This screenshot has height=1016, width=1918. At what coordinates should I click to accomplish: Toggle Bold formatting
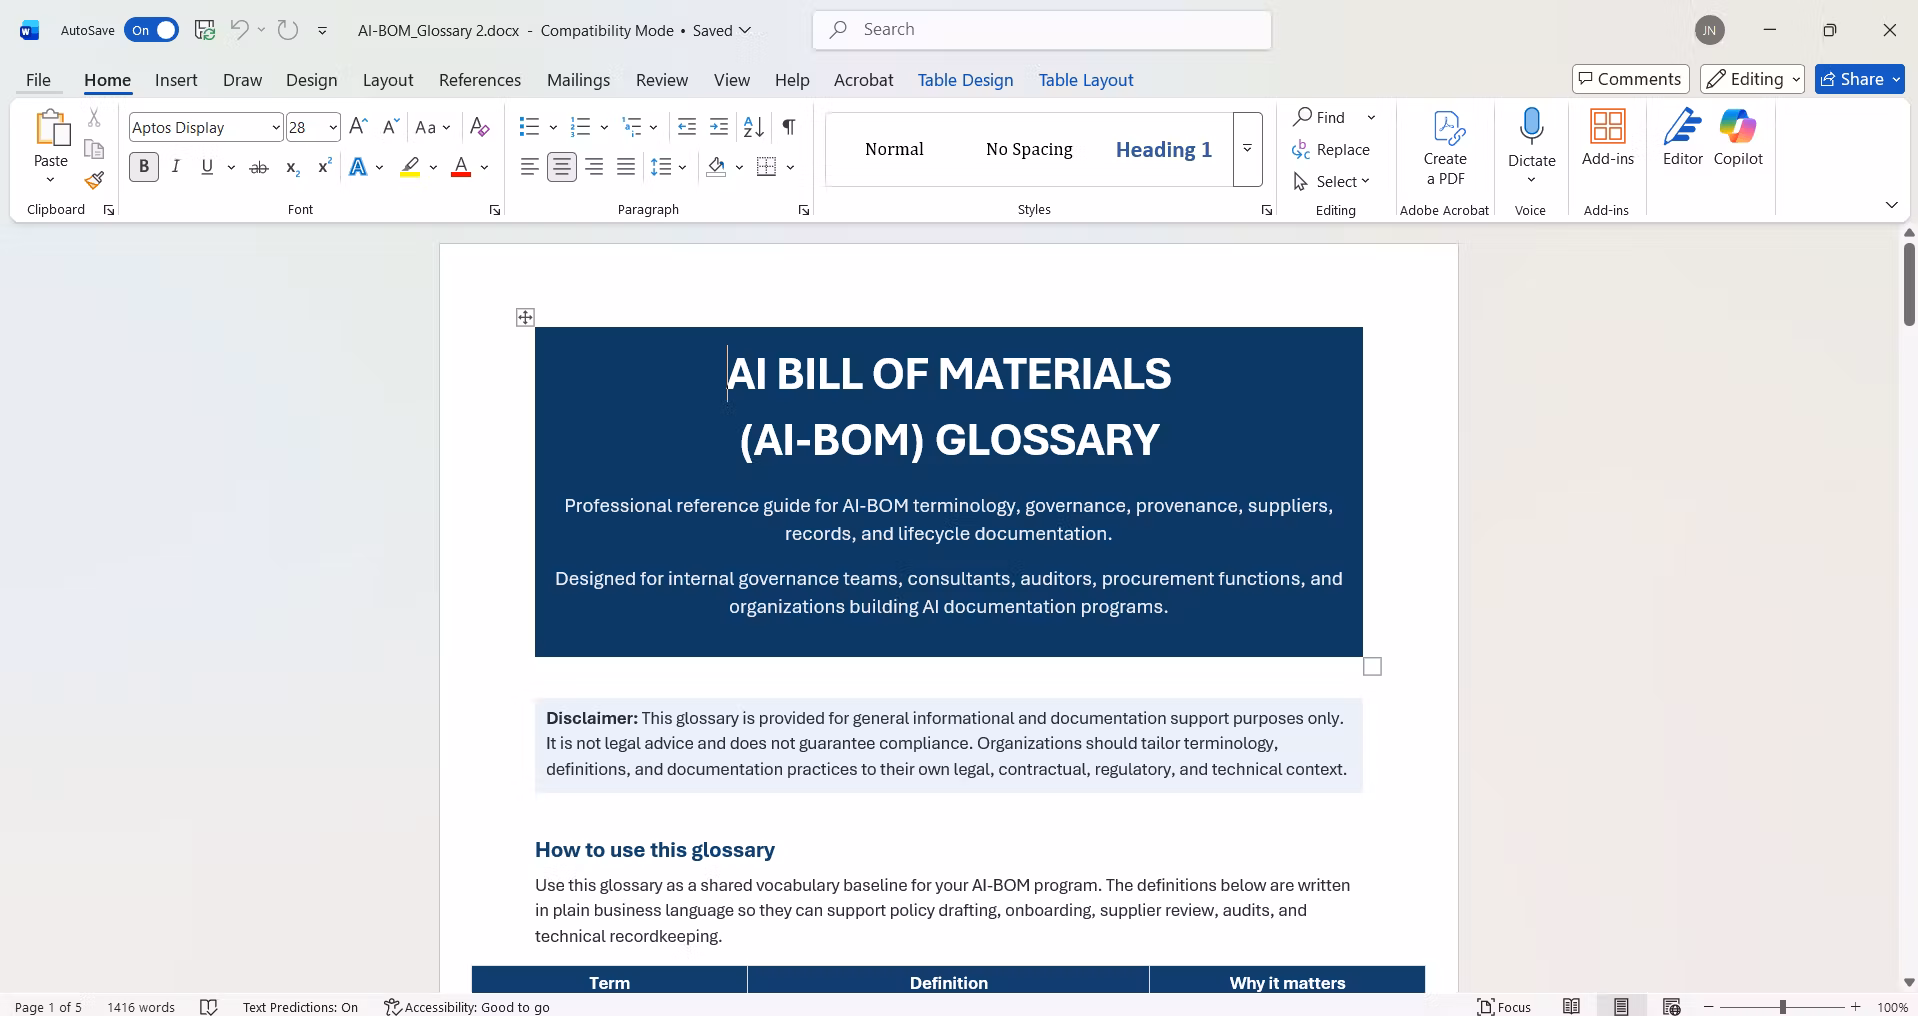point(144,167)
